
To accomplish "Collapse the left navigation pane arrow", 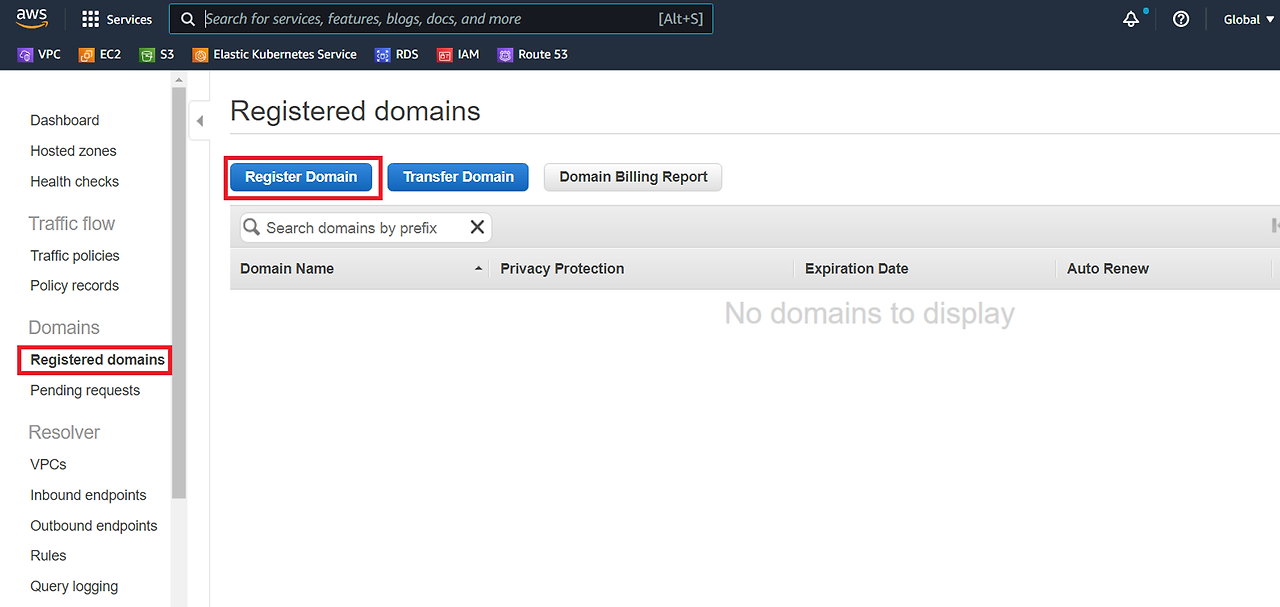I will coord(200,121).
